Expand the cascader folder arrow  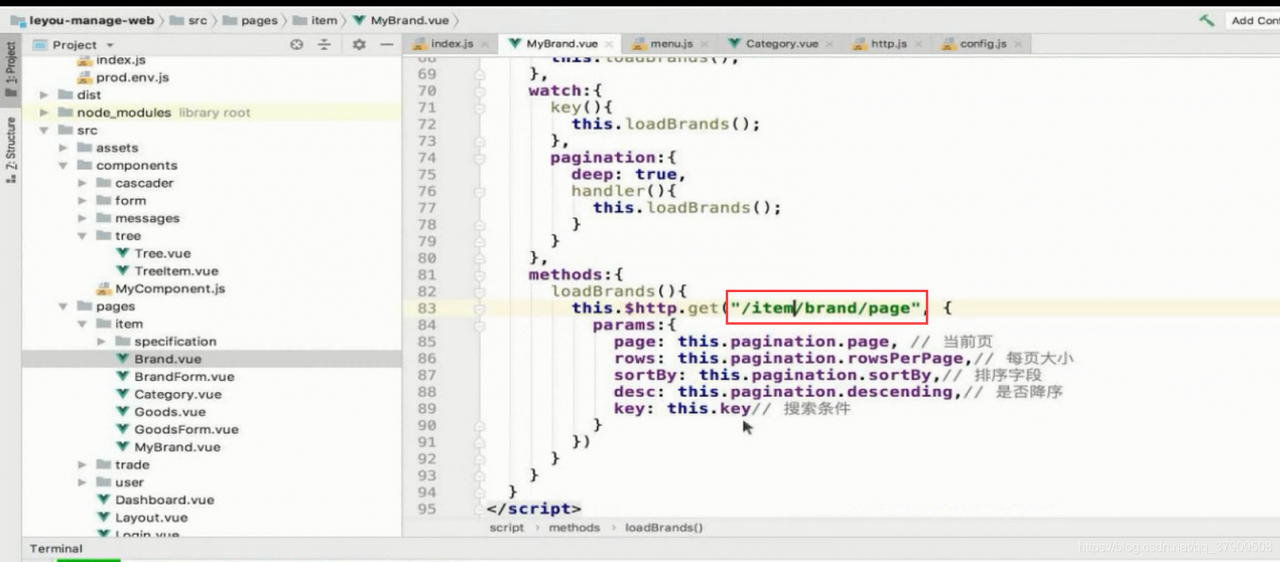(82, 183)
